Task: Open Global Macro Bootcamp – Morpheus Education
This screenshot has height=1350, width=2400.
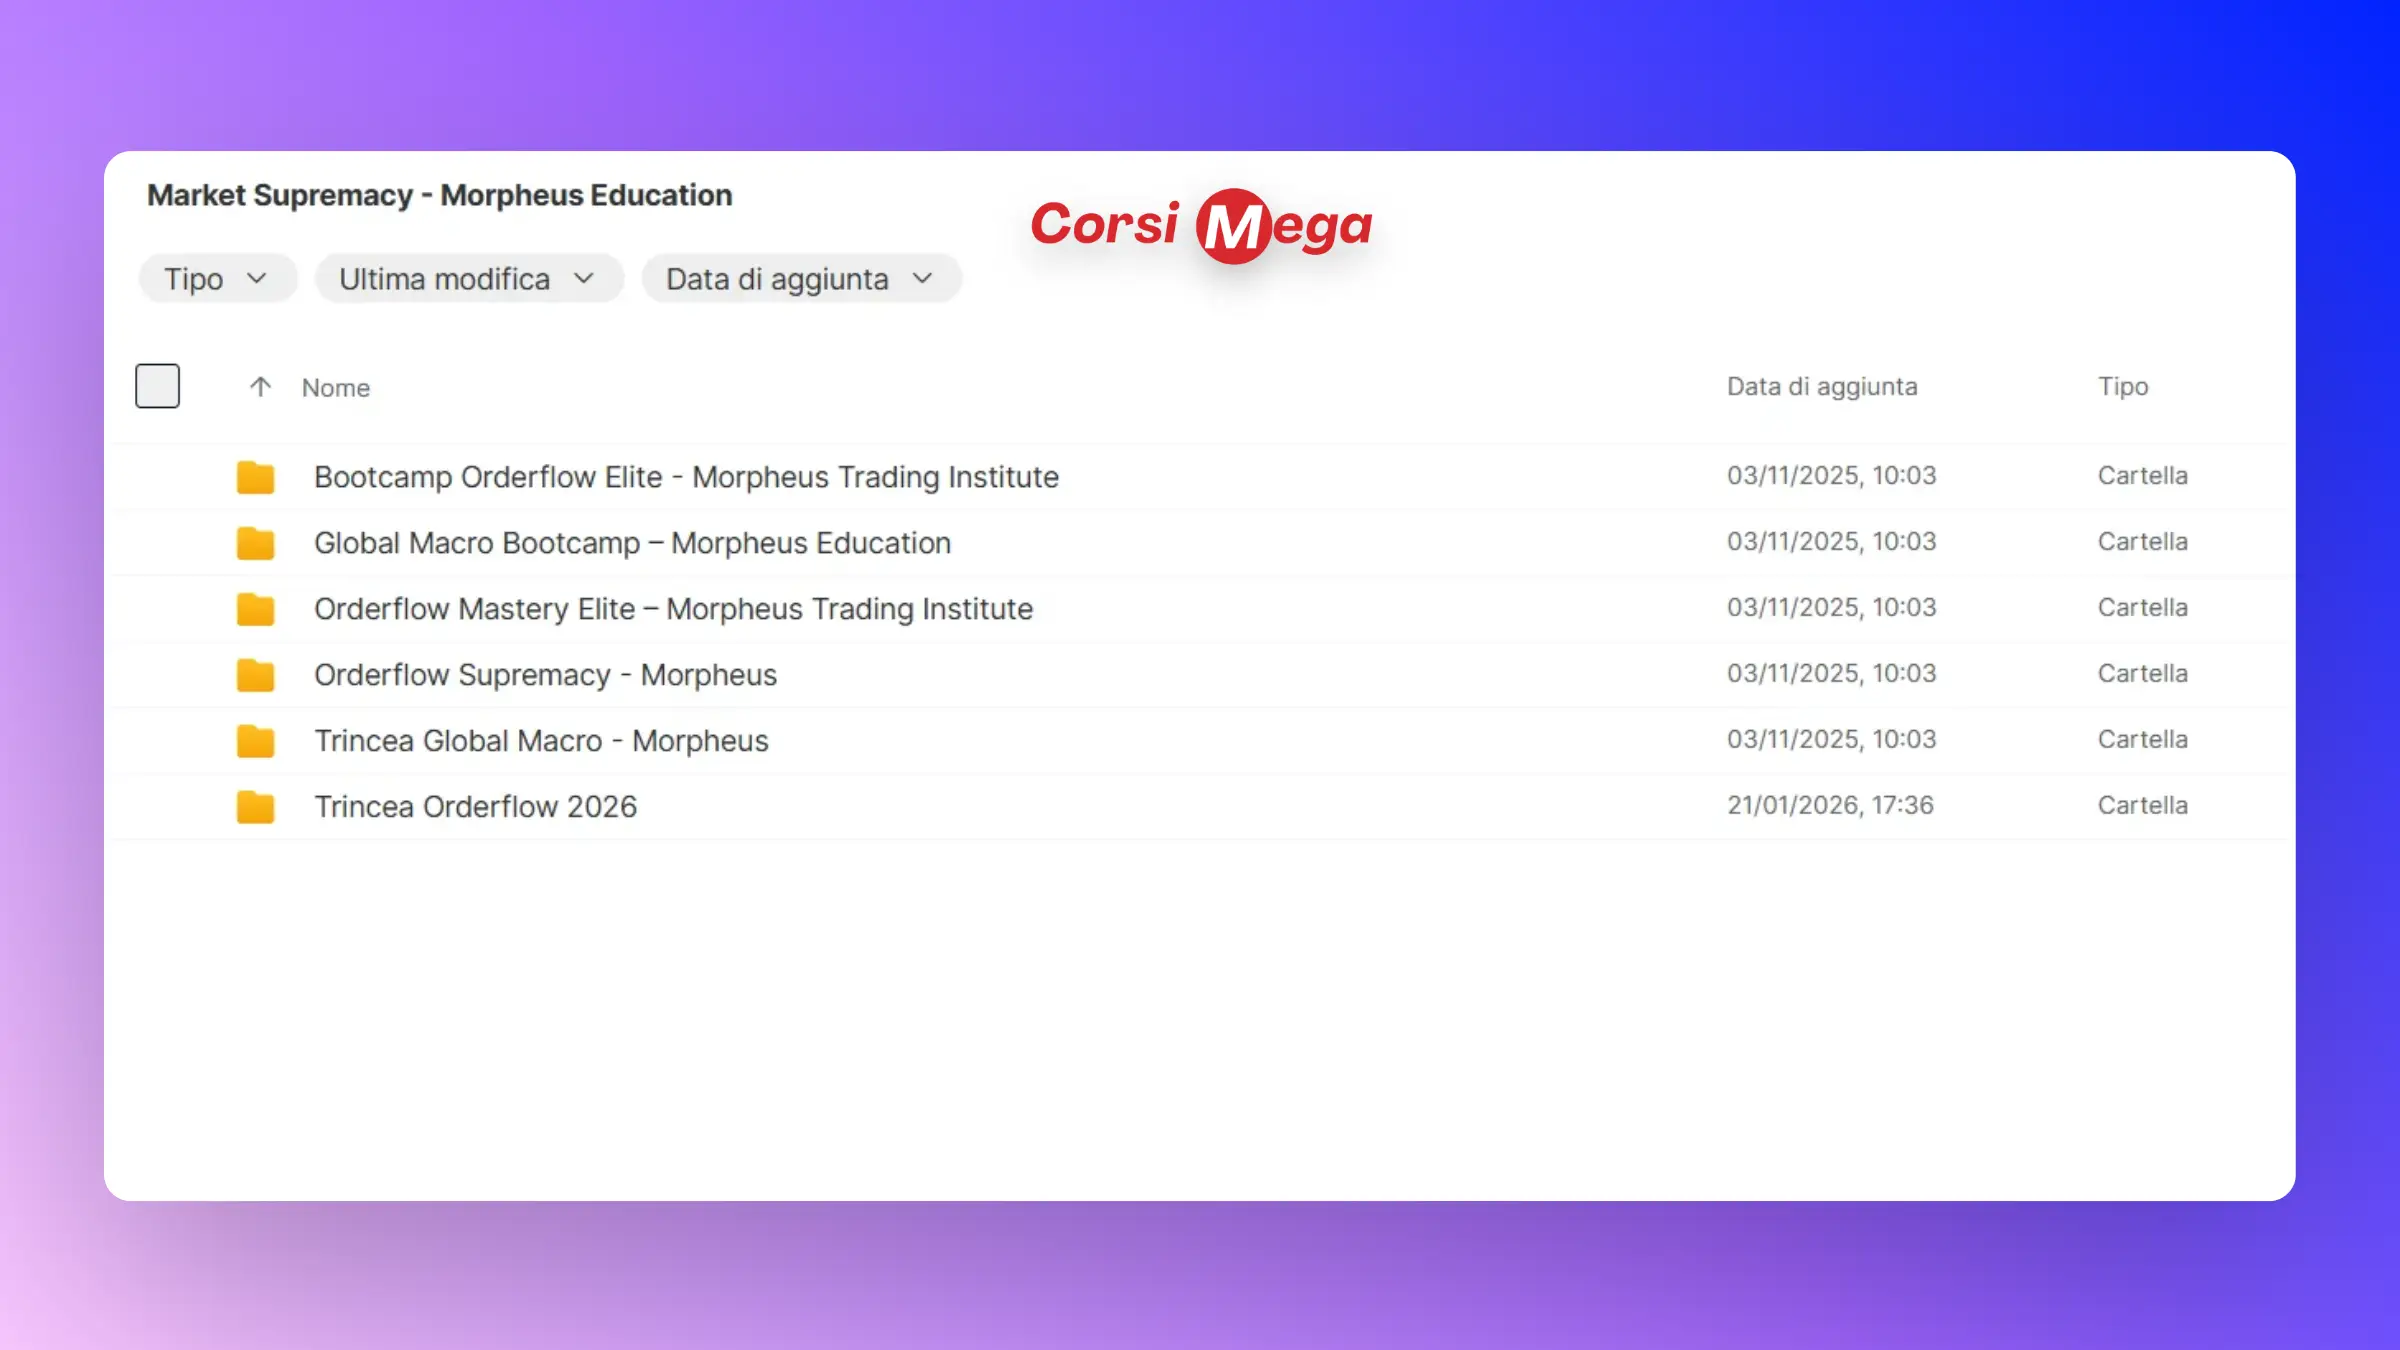Action: pos(632,543)
